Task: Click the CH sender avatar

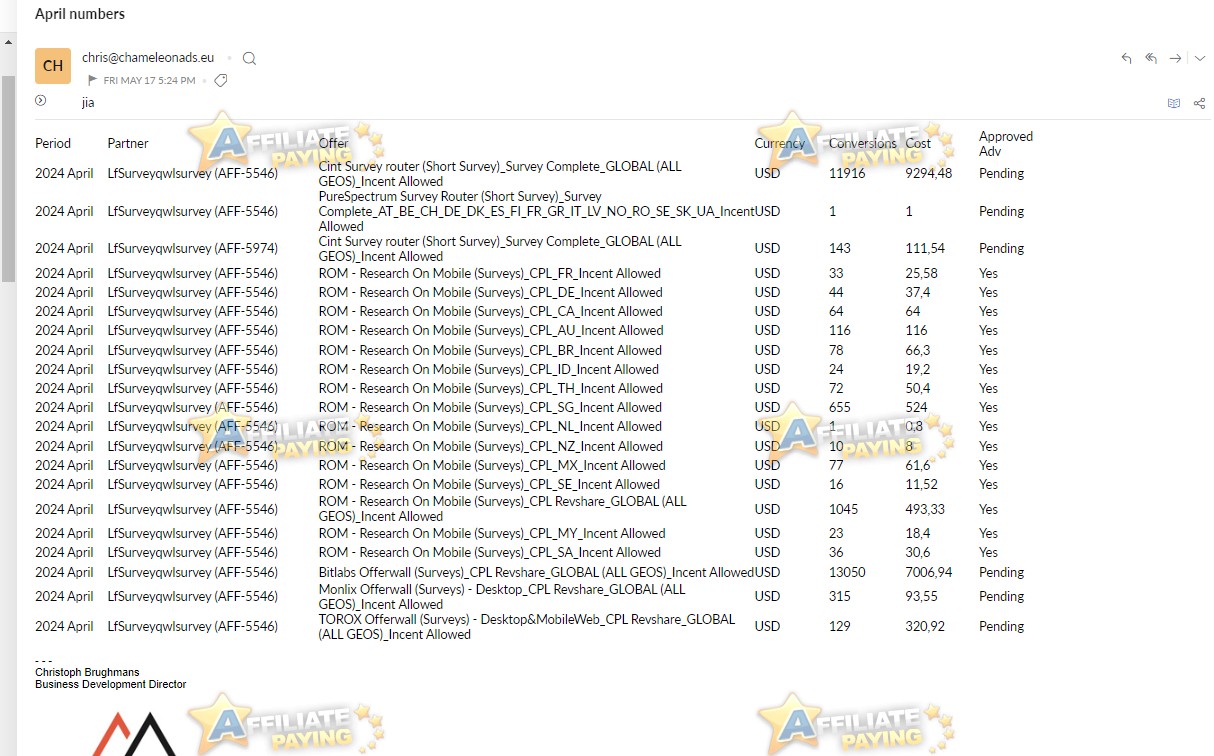Action: point(53,66)
